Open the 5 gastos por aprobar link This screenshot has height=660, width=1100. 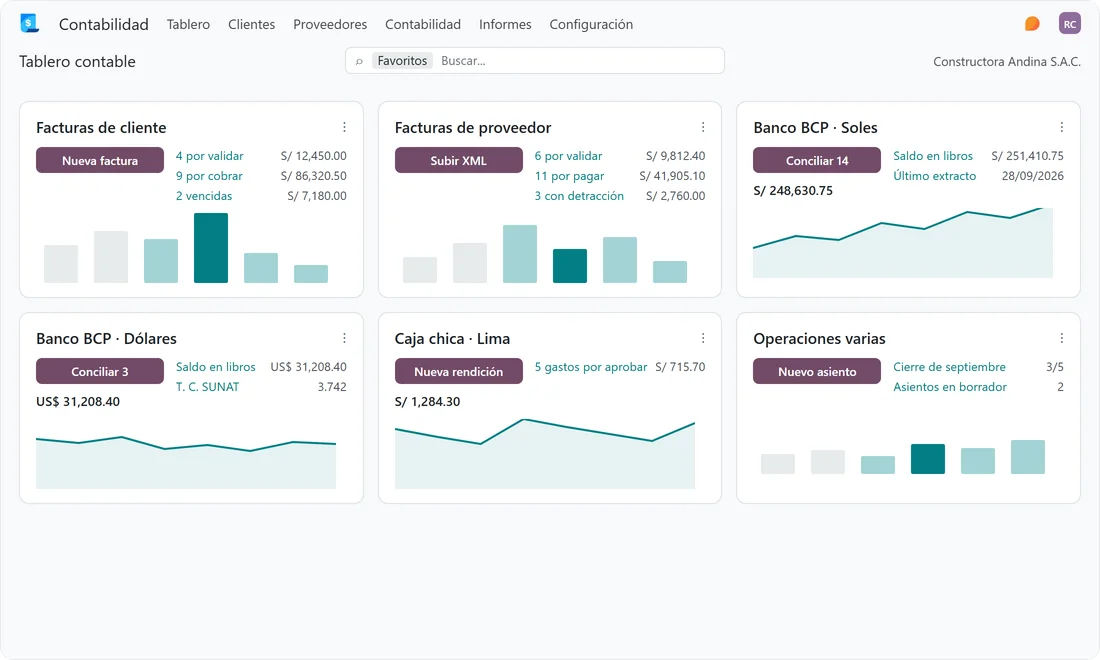(591, 367)
